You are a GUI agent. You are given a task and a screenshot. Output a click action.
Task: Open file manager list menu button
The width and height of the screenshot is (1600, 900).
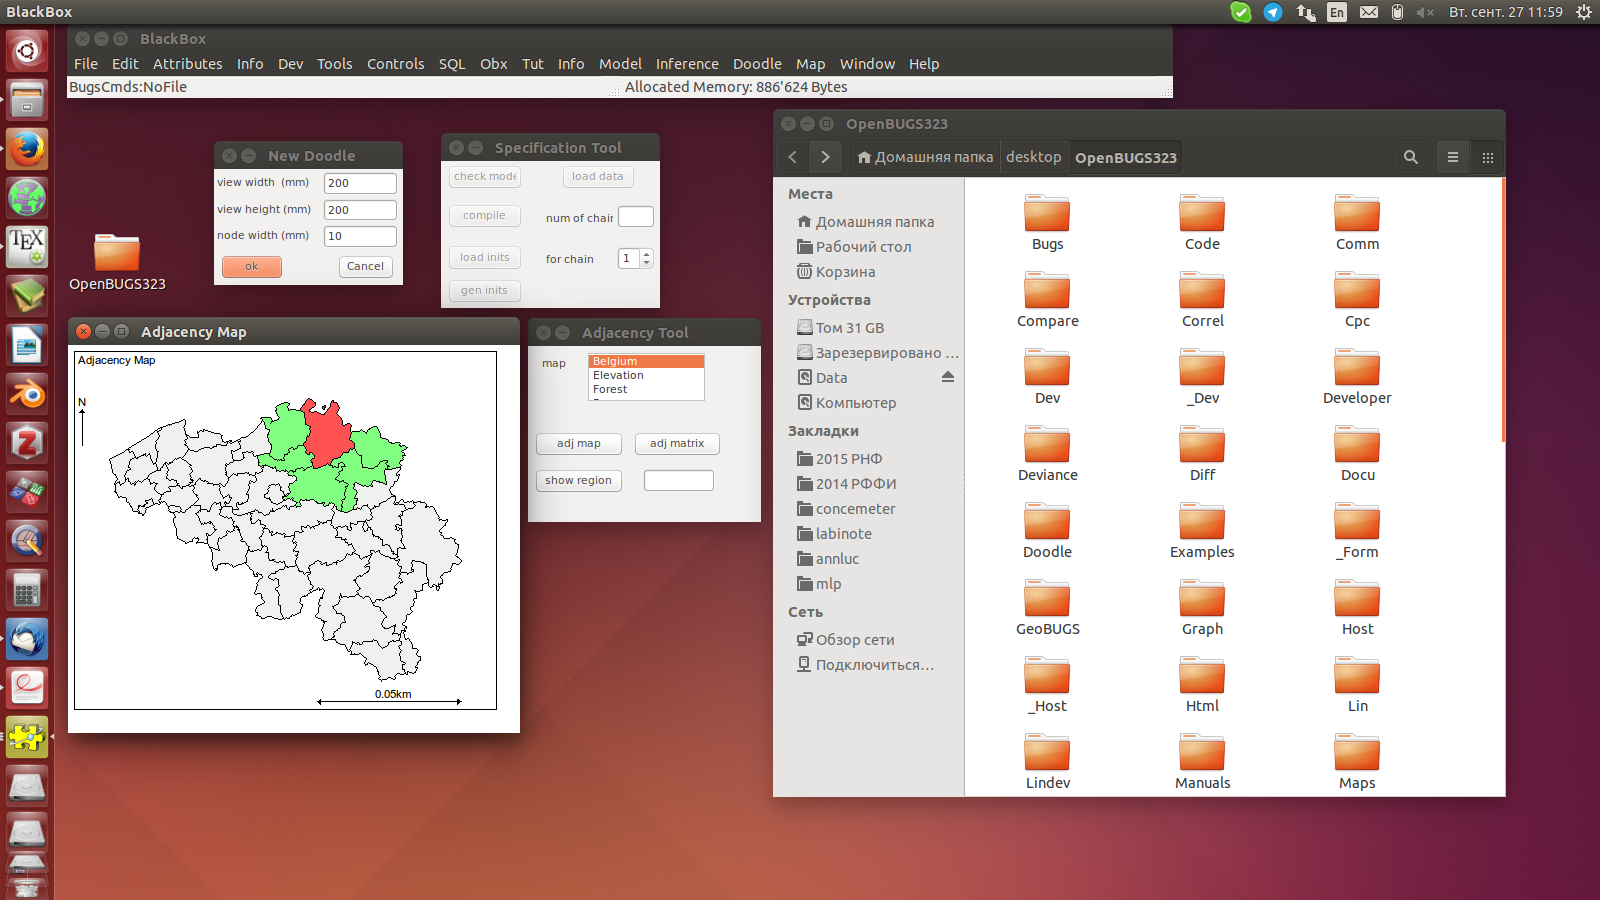coord(1452,157)
